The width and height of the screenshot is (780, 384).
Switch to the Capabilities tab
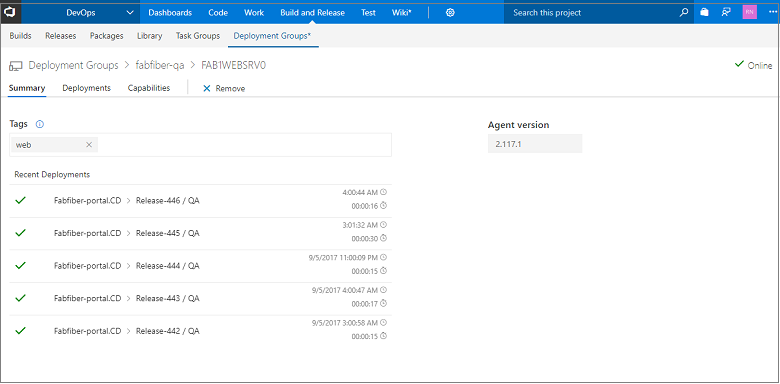[x=149, y=88]
